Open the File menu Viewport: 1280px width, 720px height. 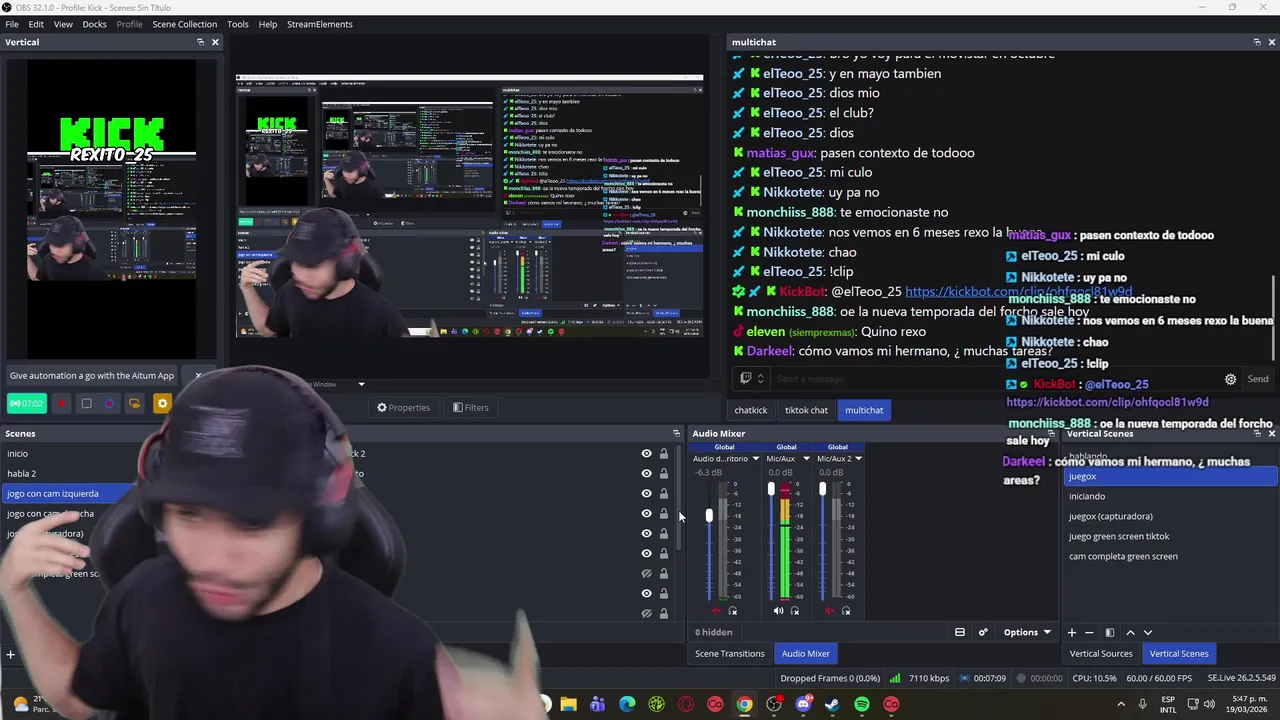[12, 24]
